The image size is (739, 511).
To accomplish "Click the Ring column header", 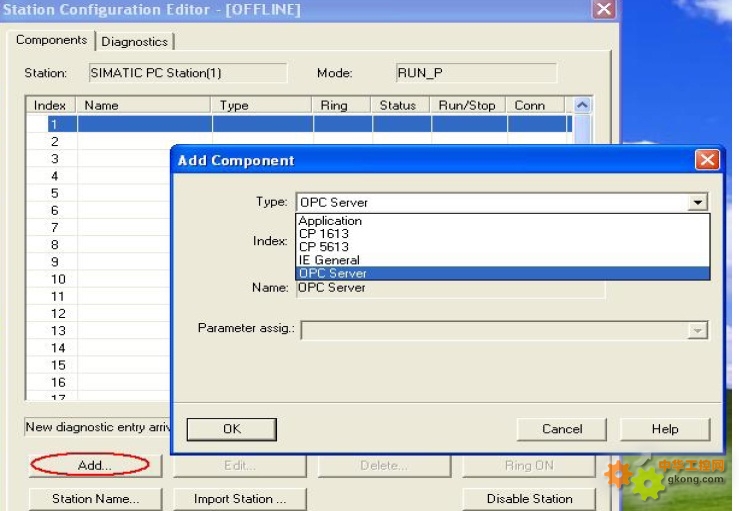I will pos(342,105).
